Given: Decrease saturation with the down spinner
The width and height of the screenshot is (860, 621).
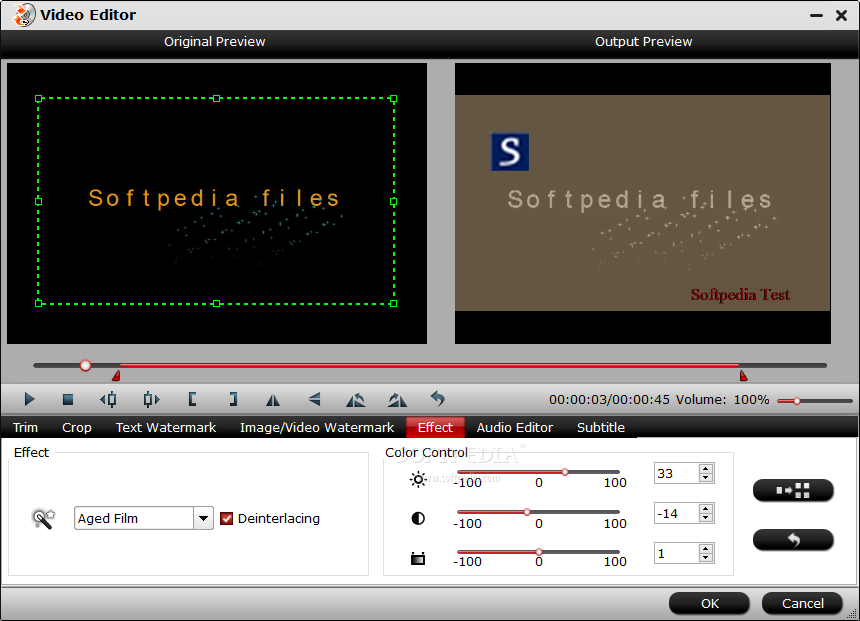Looking at the screenshot, I should [706, 558].
